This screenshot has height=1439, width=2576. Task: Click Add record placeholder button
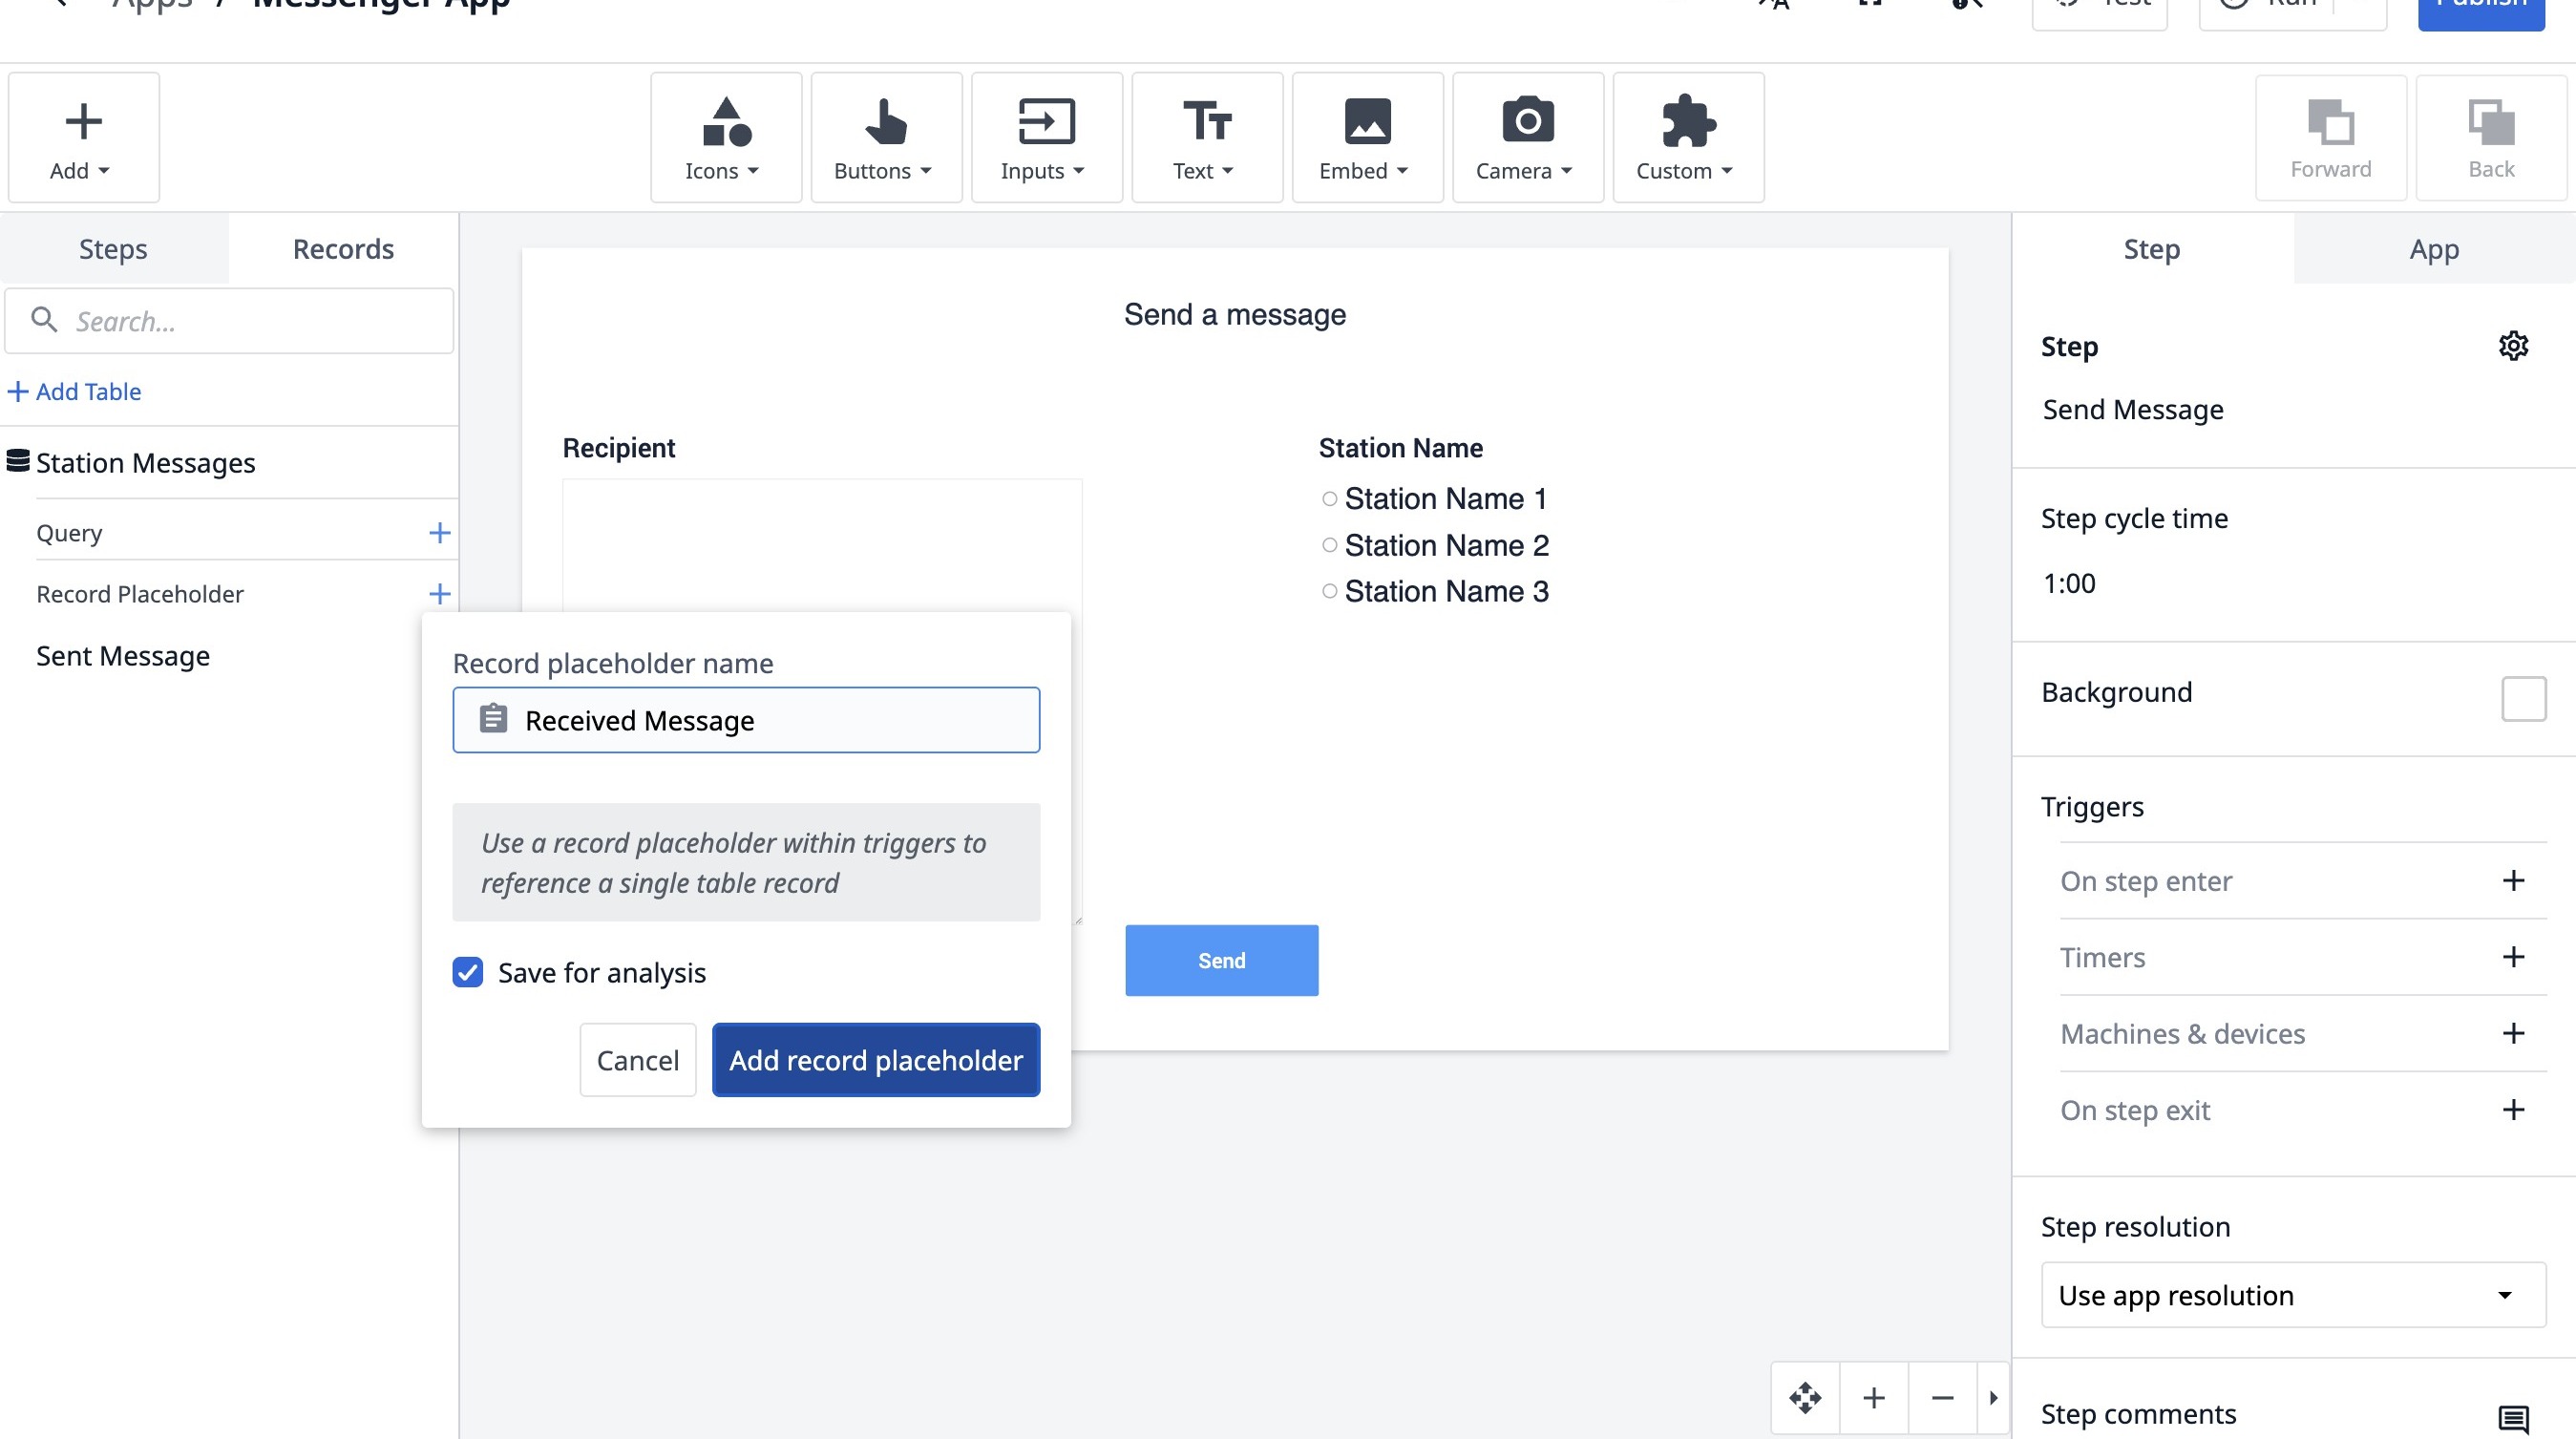click(x=875, y=1060)
